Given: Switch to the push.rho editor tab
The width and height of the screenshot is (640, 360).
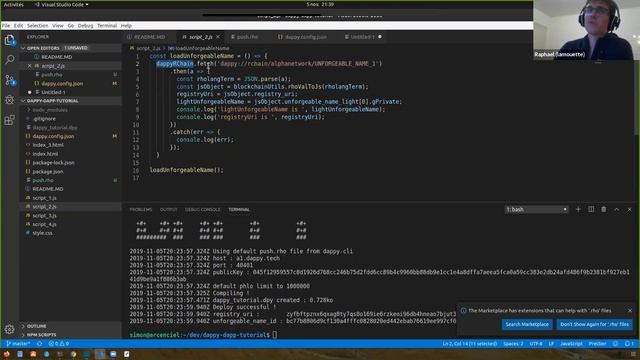Looking at the screenshot, I should coord(247,37).
